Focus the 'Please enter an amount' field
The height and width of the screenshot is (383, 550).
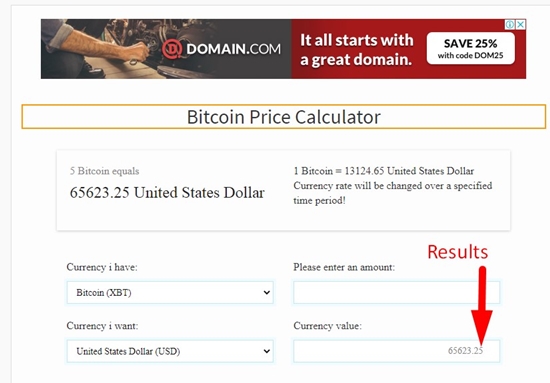(396, 293)
